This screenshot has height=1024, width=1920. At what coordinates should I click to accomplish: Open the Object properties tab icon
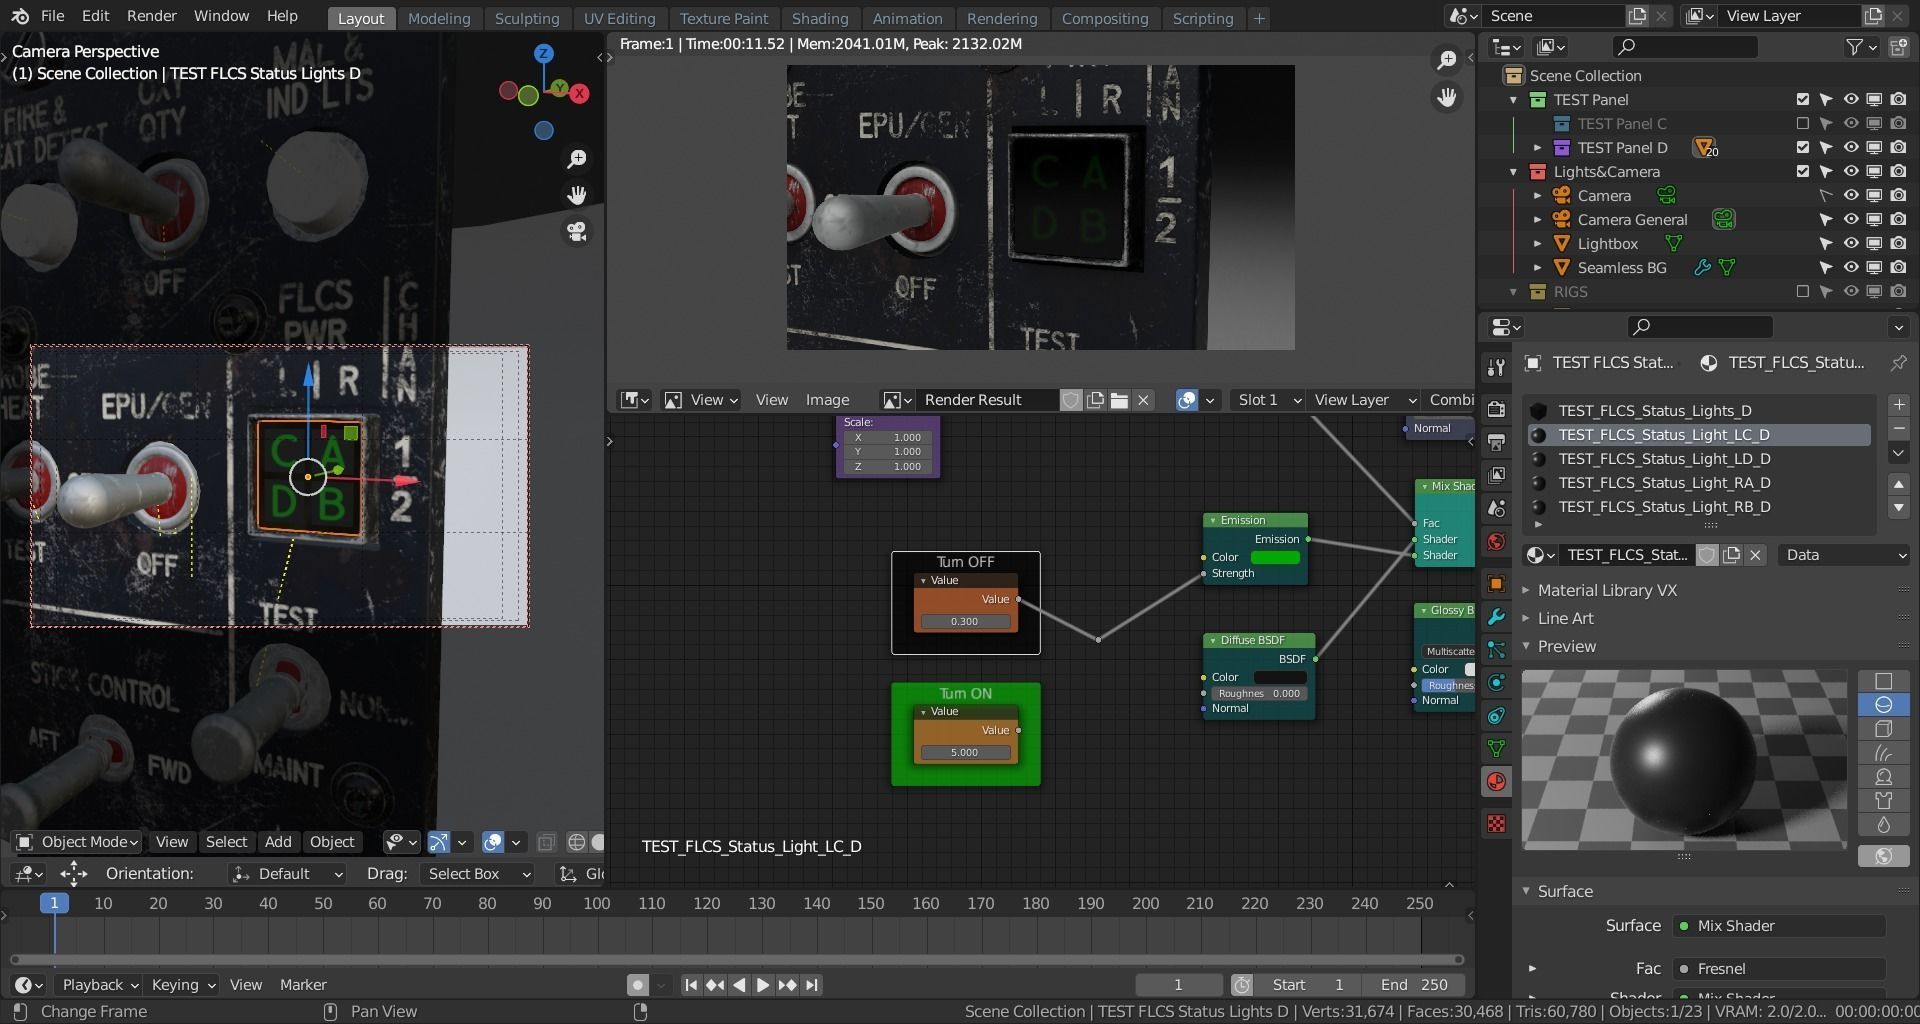pyautogui.click(x=1496, y=583)
